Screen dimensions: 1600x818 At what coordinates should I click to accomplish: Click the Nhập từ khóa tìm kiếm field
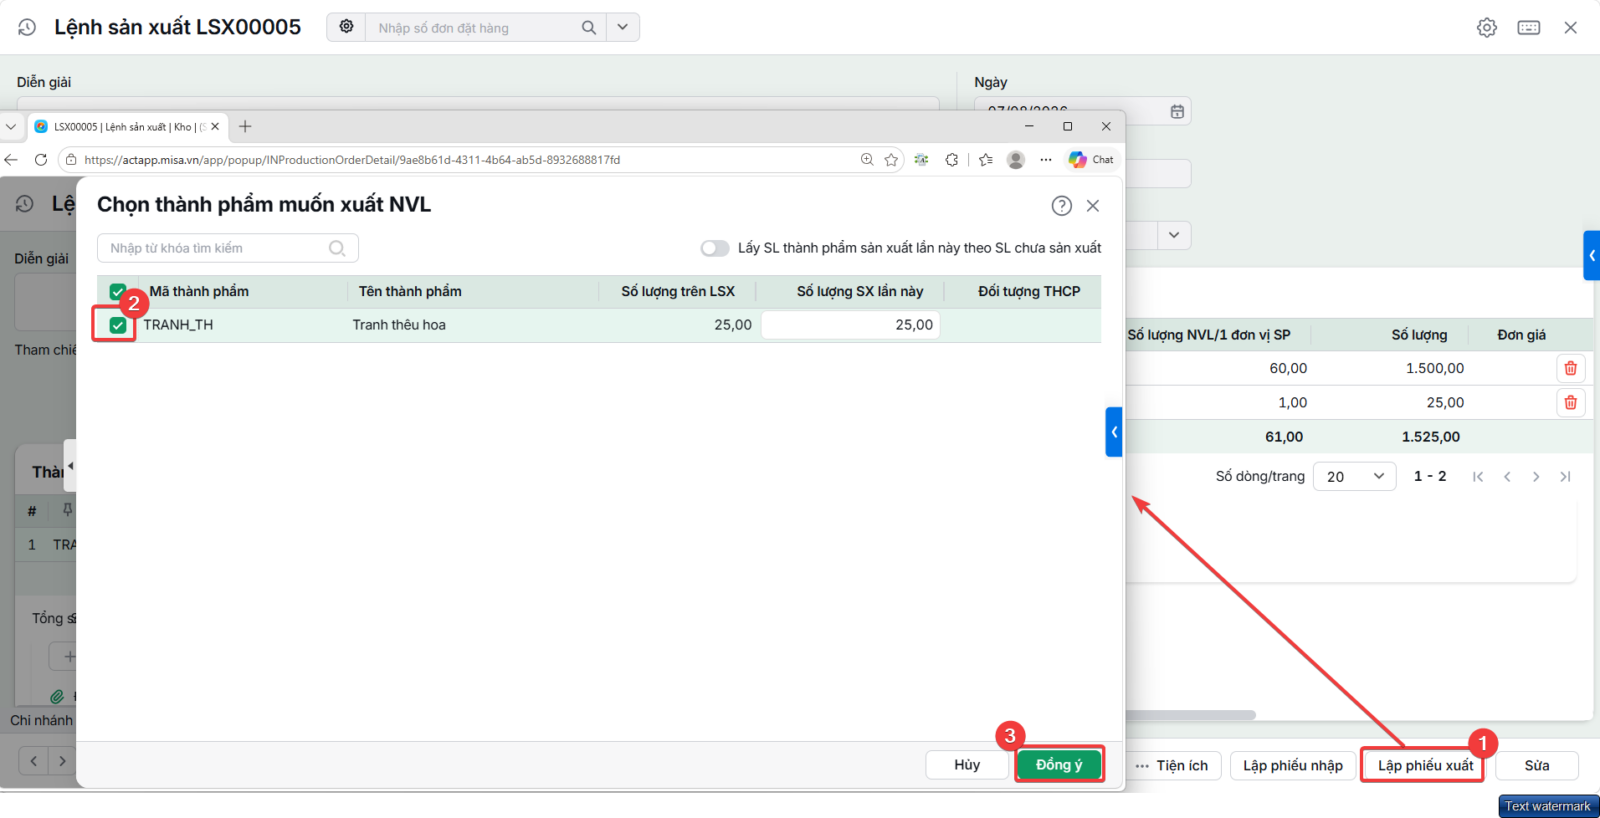227,248
